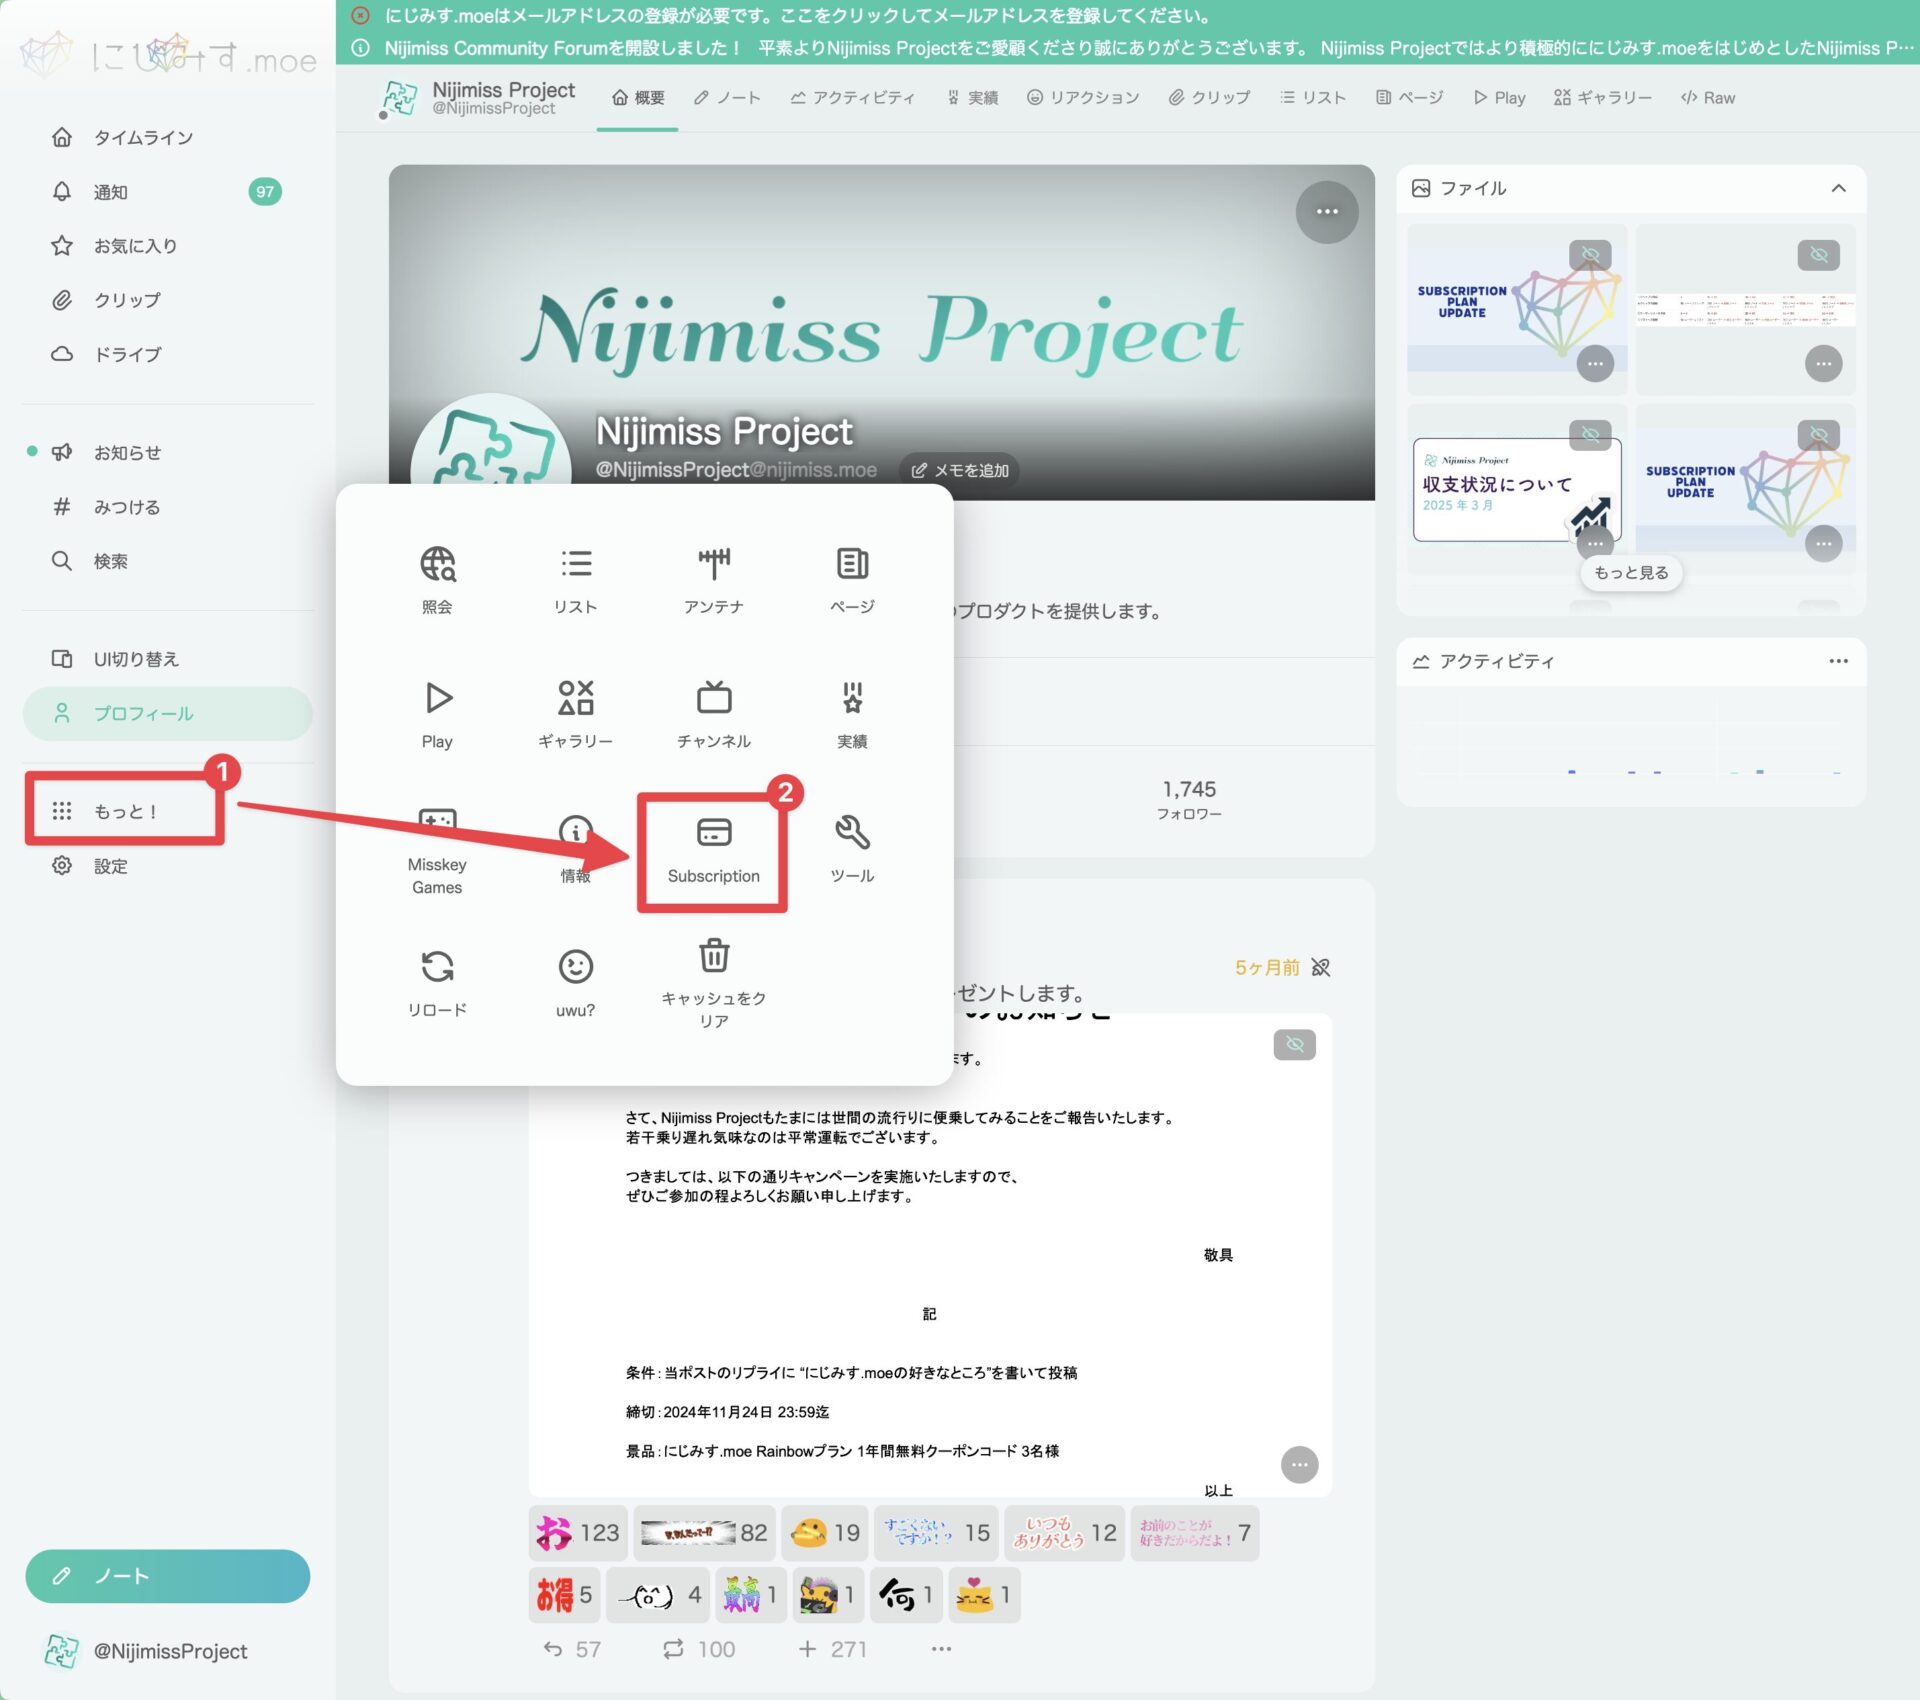Screen dimensions: 1920x1700
Task: Switch to the 実績 tab in header
Action: 972,97
